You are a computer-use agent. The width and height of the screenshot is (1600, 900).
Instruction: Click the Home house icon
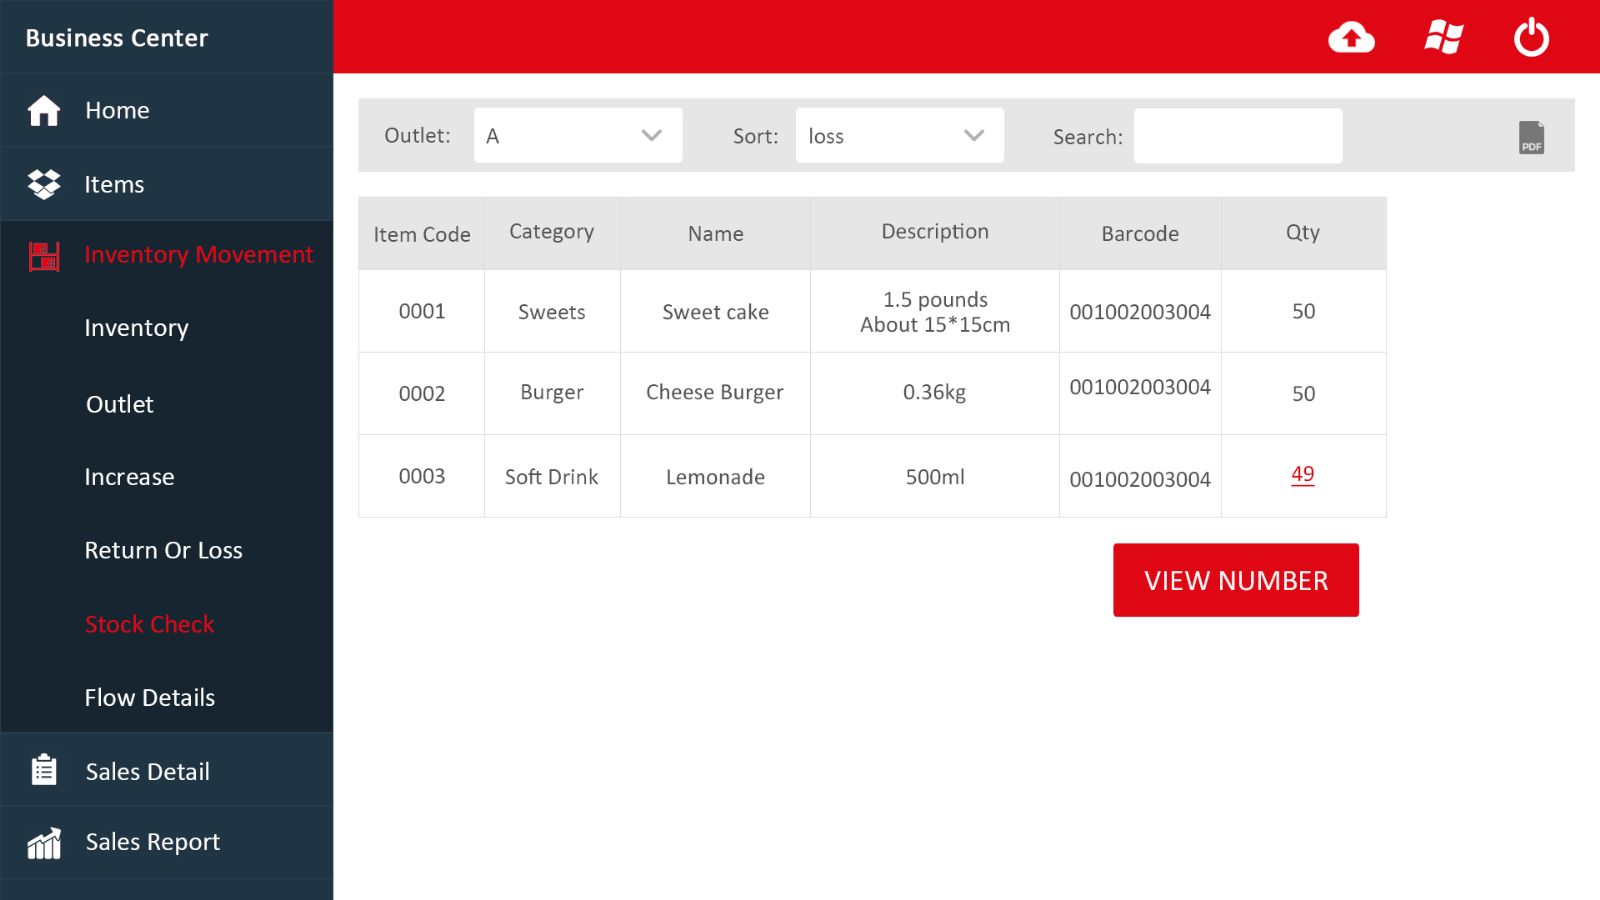click(44, 111)
